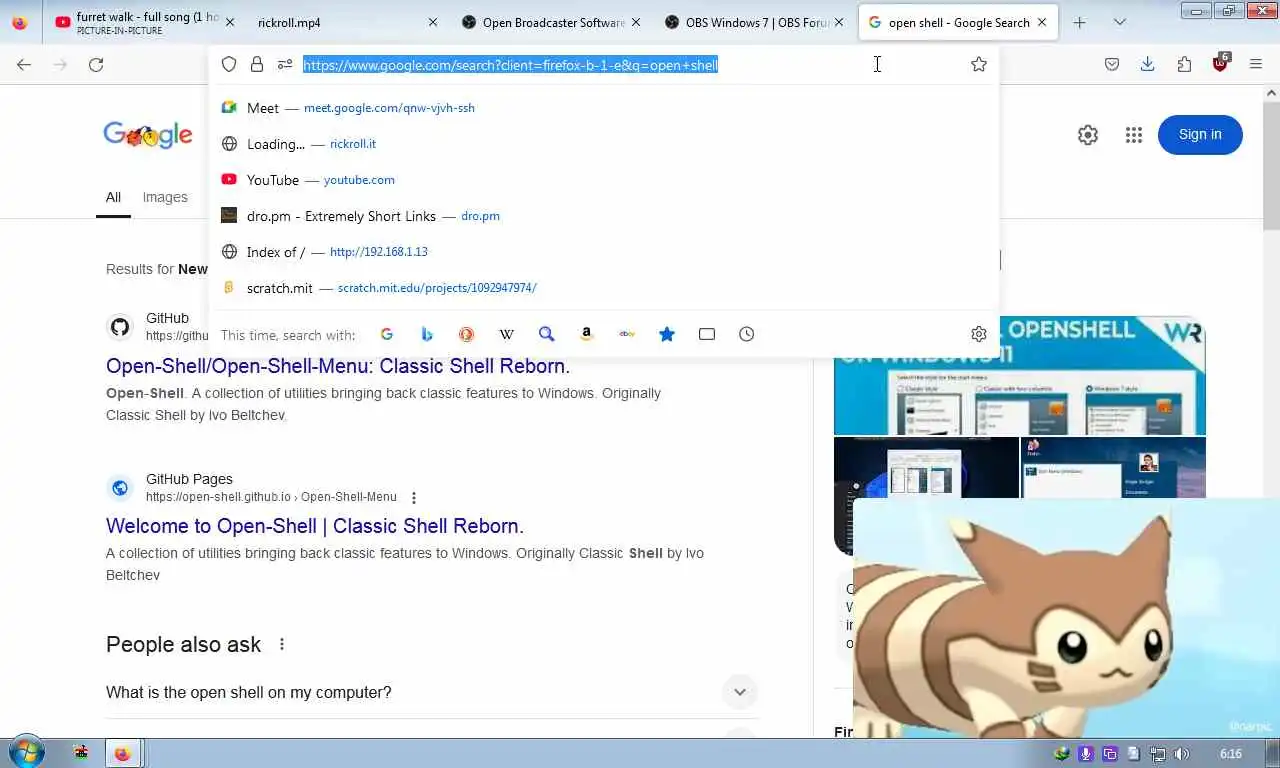The width and height of the screenshot is (1280, 768).
Task: Close the rickroll.mp4 tab
Action: [433, 22]
